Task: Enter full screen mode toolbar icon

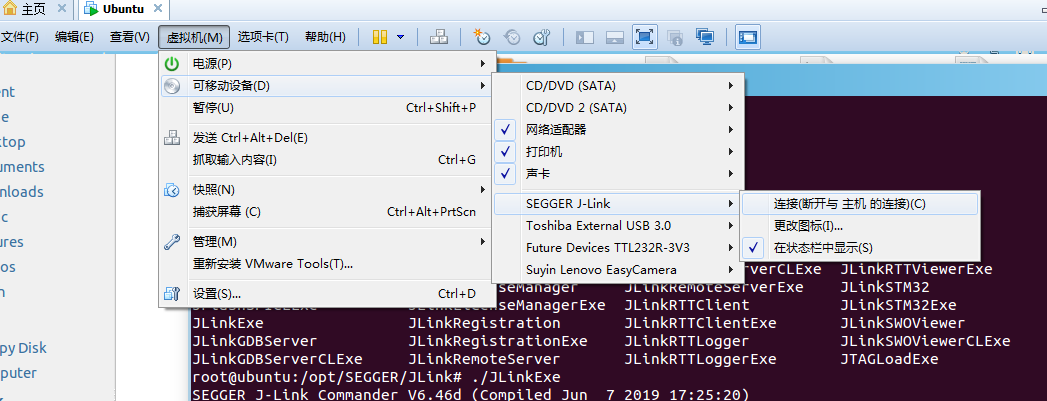Action: click(x=644, y=37)
